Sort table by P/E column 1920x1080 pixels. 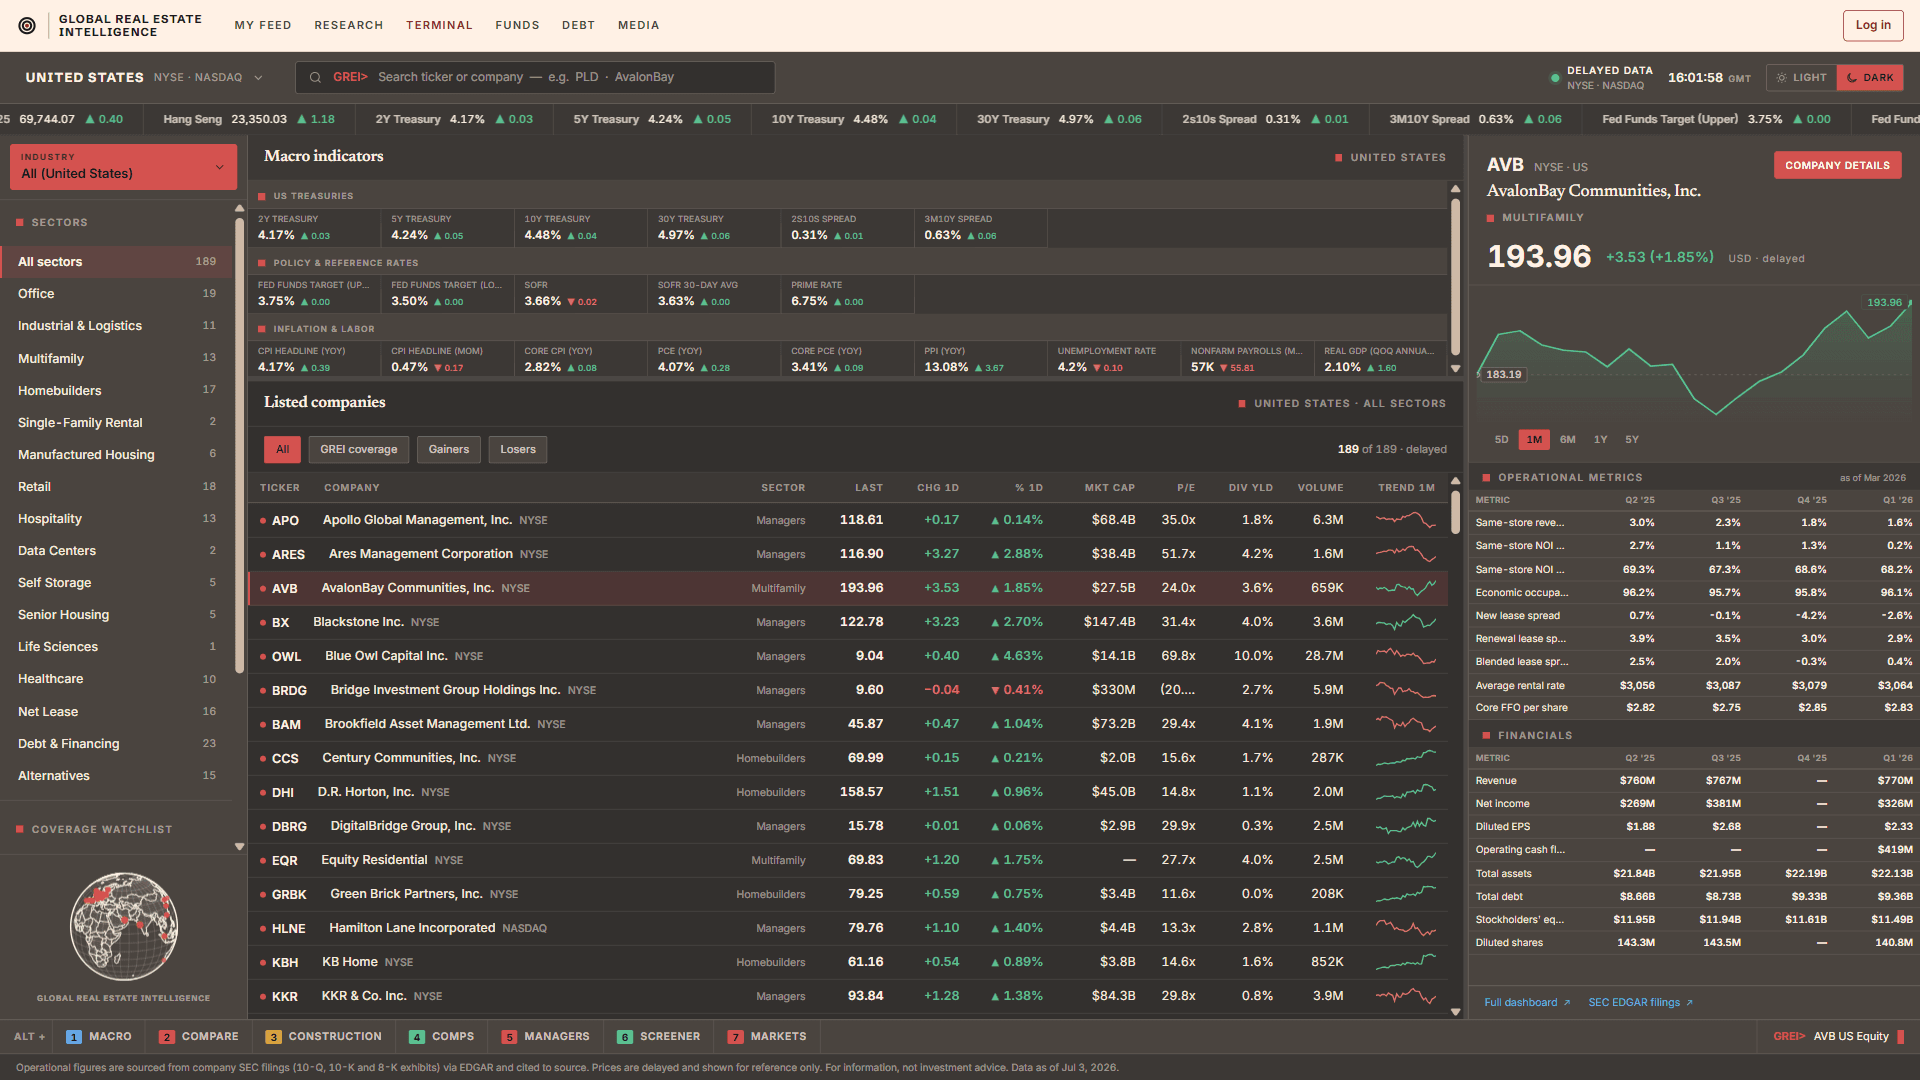1186,488
